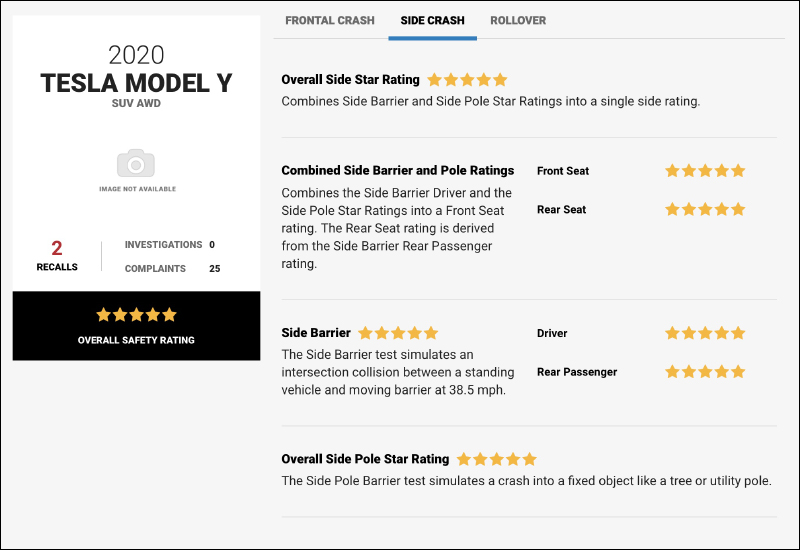Image resolution: width=800 pixels, height=550 pixels.
Task: Click the Driver star rating
Action: pos(705,333)
